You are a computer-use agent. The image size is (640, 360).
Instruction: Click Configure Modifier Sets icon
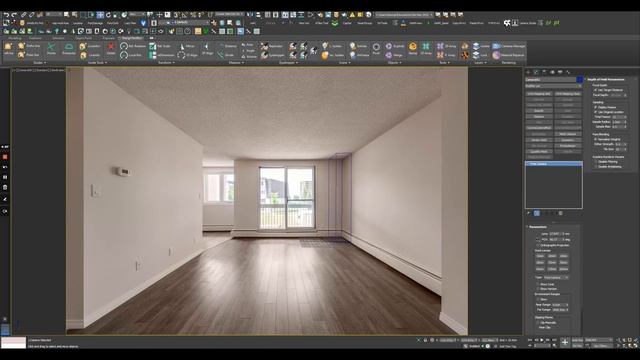[561, 213]
